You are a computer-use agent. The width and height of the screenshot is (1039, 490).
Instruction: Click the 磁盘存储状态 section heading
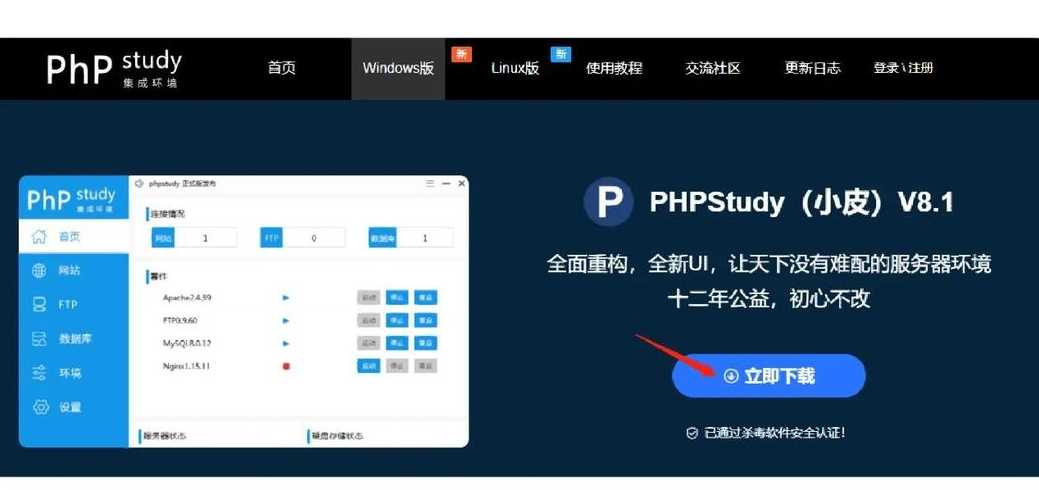(337, 436)
